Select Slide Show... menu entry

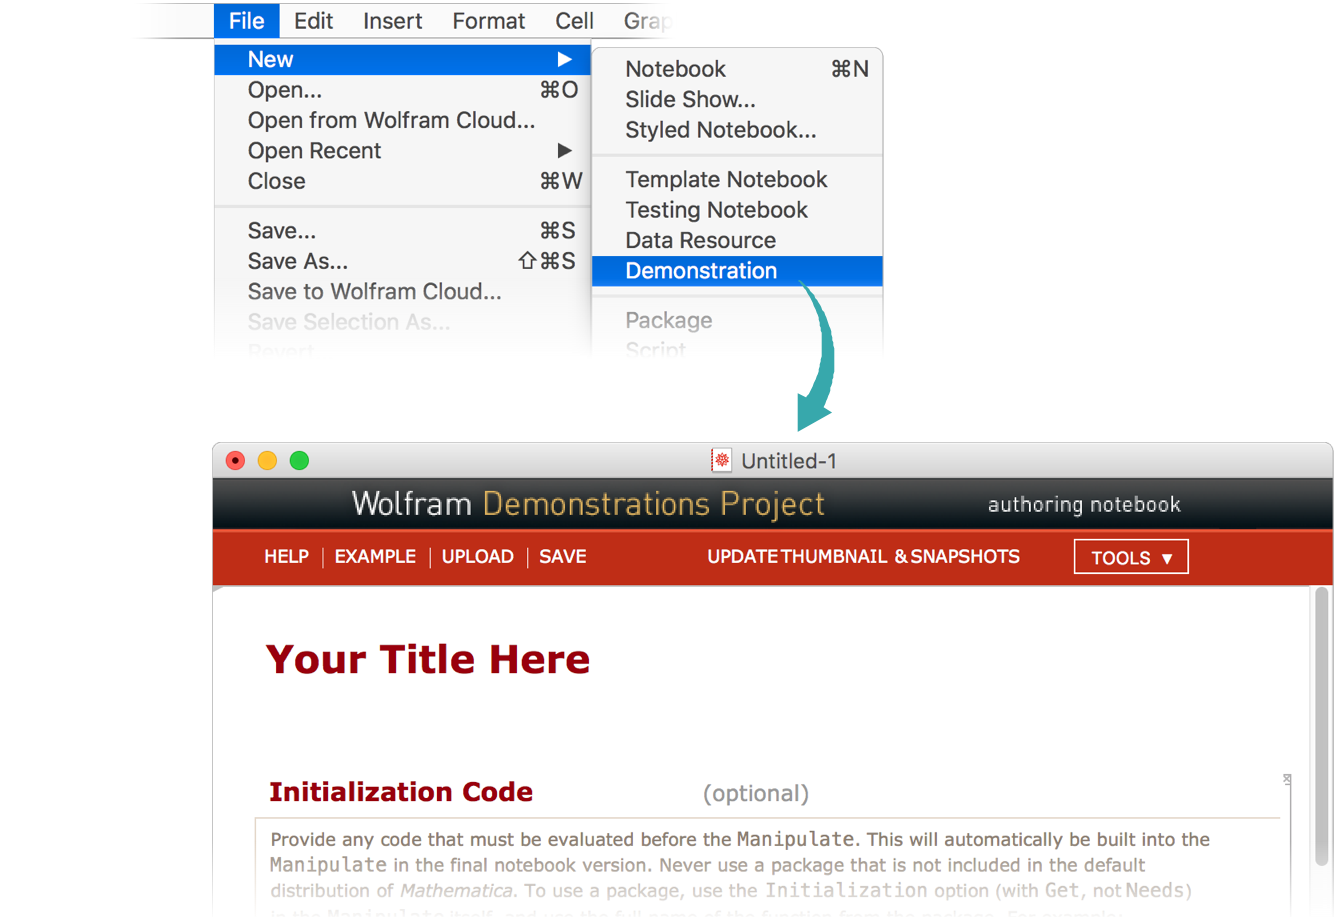pyautogui.click(x=690, y=100)
